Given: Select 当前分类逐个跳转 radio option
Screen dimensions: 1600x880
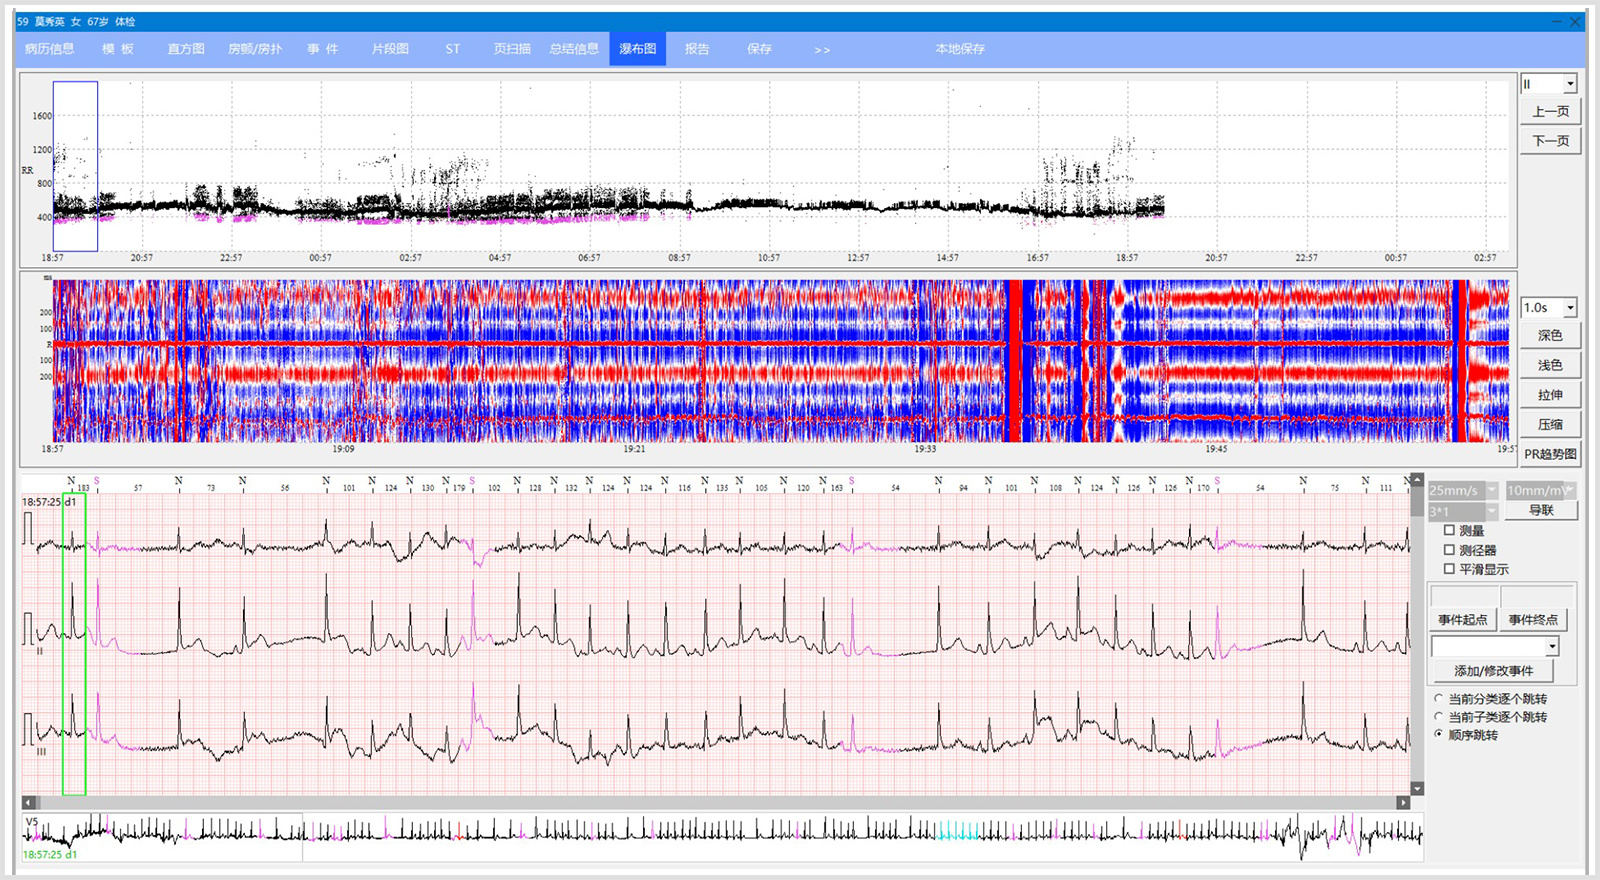Looking at the screenshot, I should [1439, 699].
